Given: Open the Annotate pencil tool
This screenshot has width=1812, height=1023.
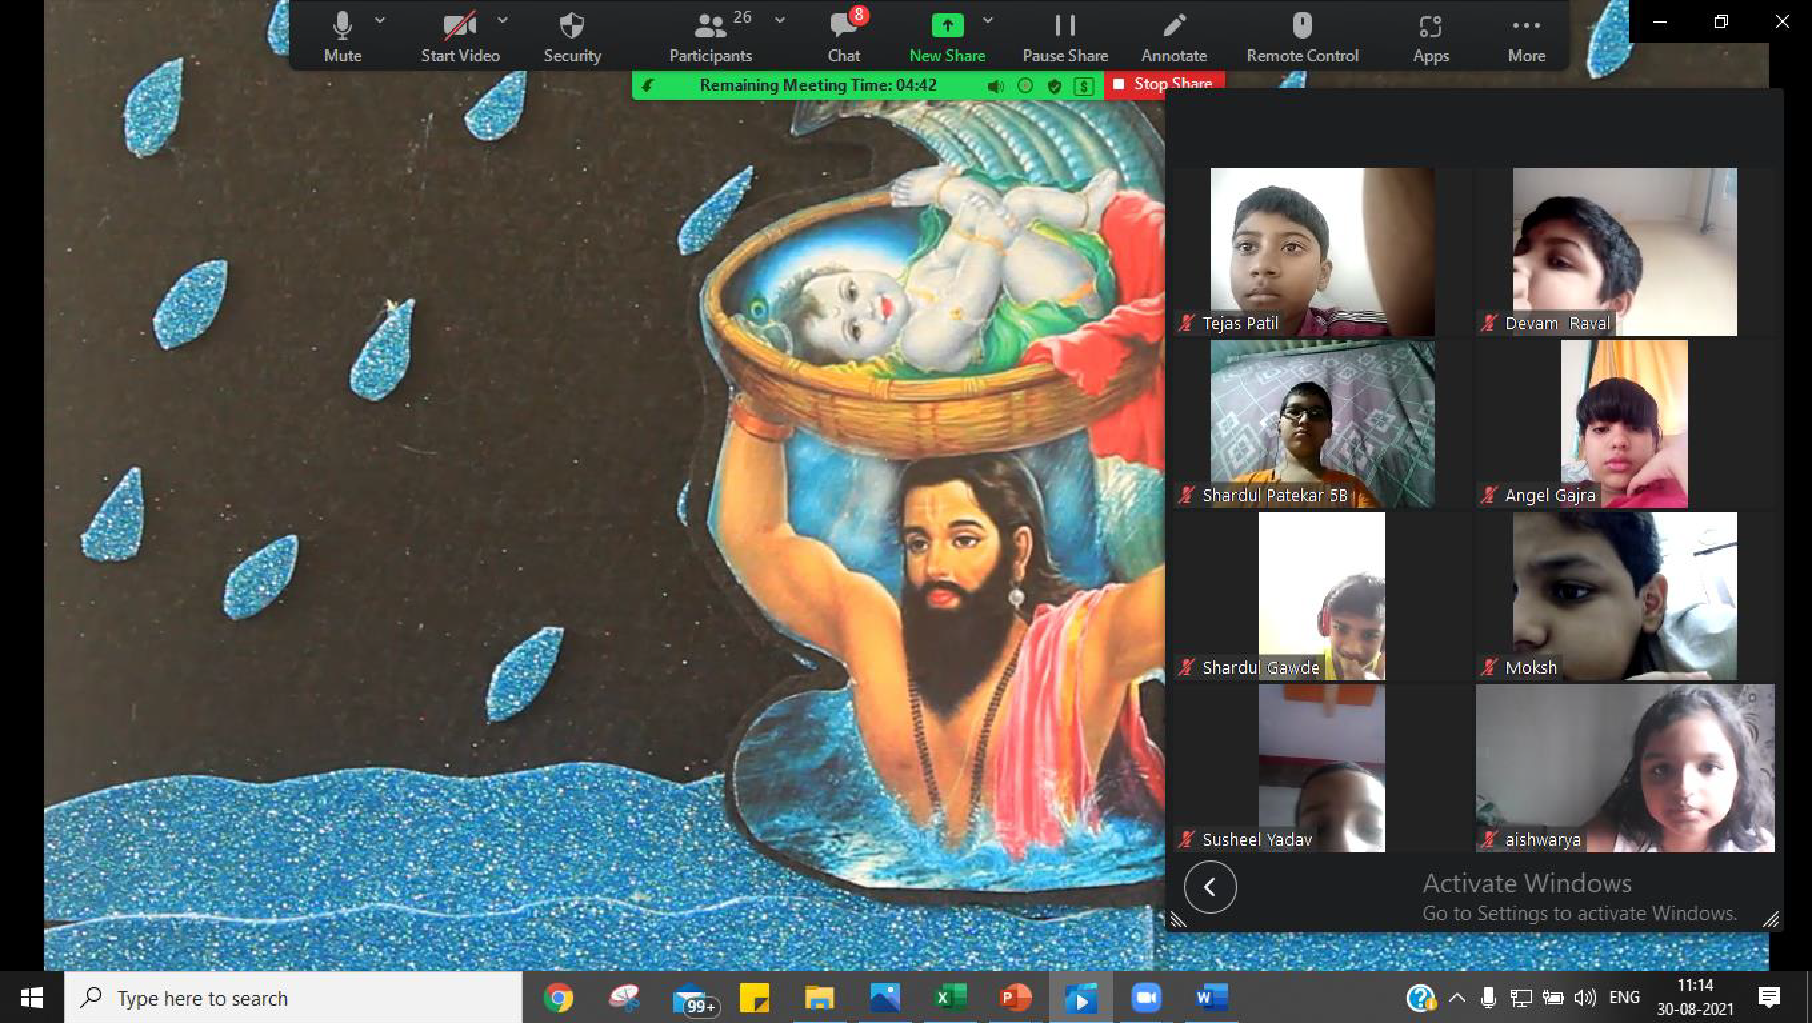Looking at the screenshot, I should pos(1174,36).
